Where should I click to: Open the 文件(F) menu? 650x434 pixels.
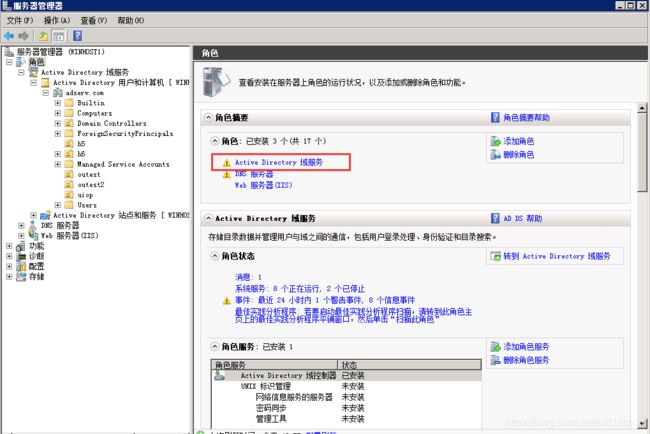(x=19, y=20)
